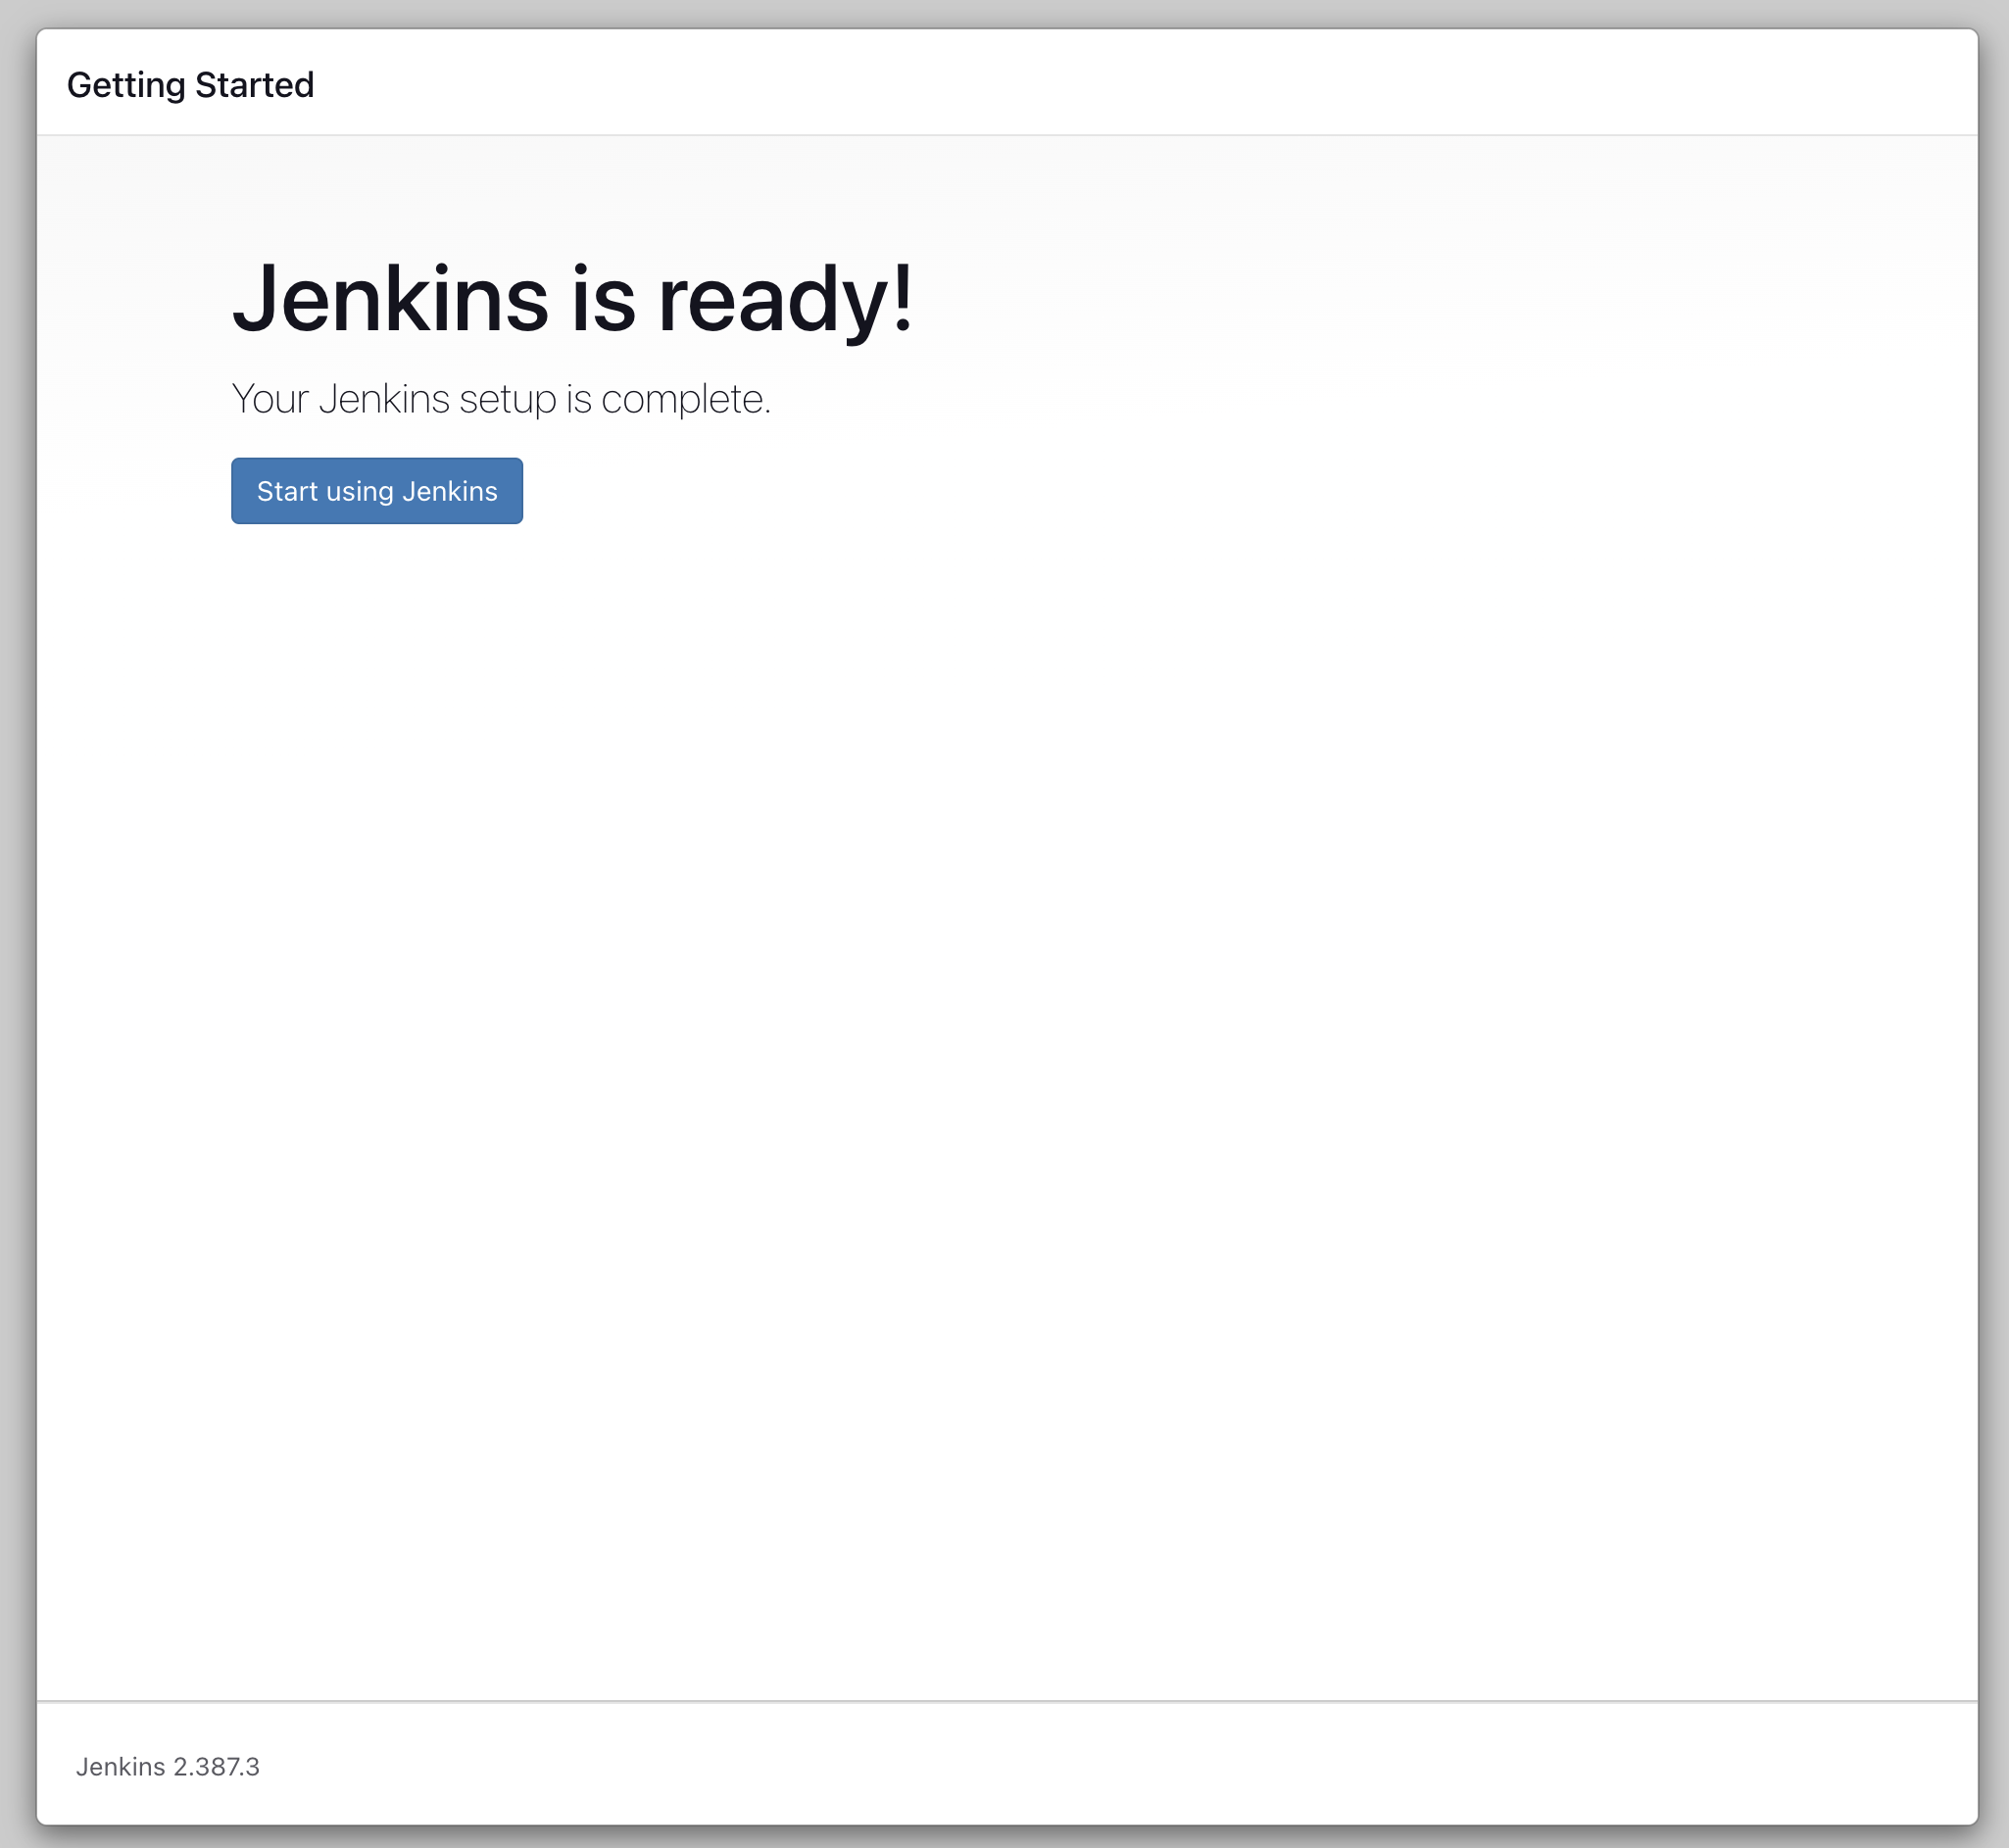Click the version number 2.387.3 in footer
2009x1848 pixels.
216,1767
